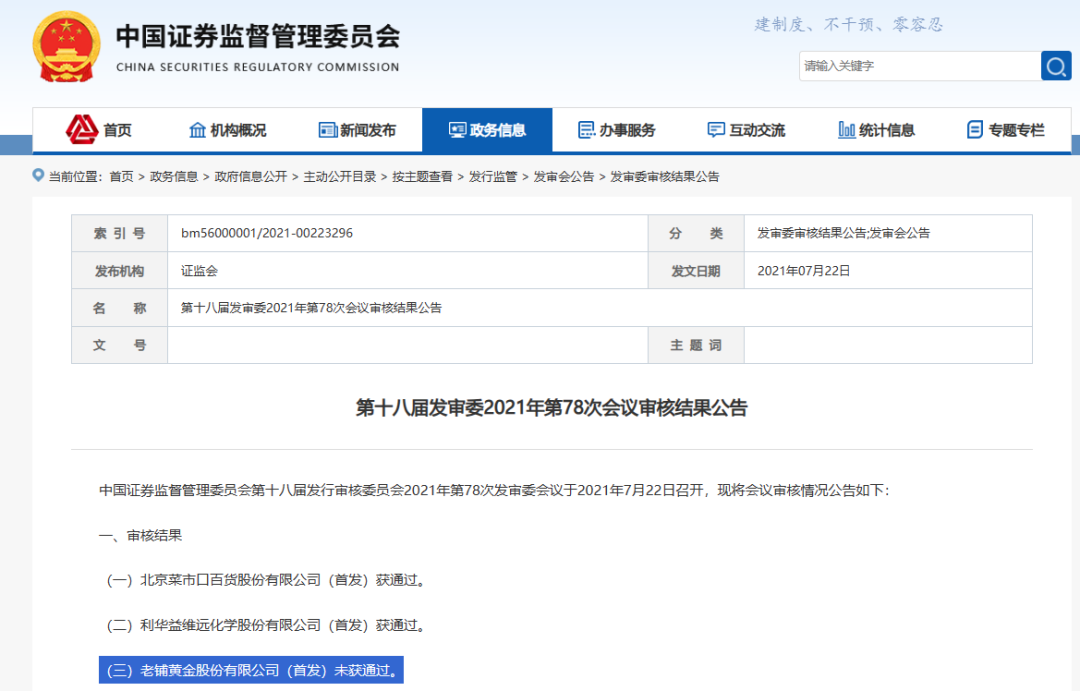Go to 发行监管 breadcrumb link

click(x=492, y=177)
